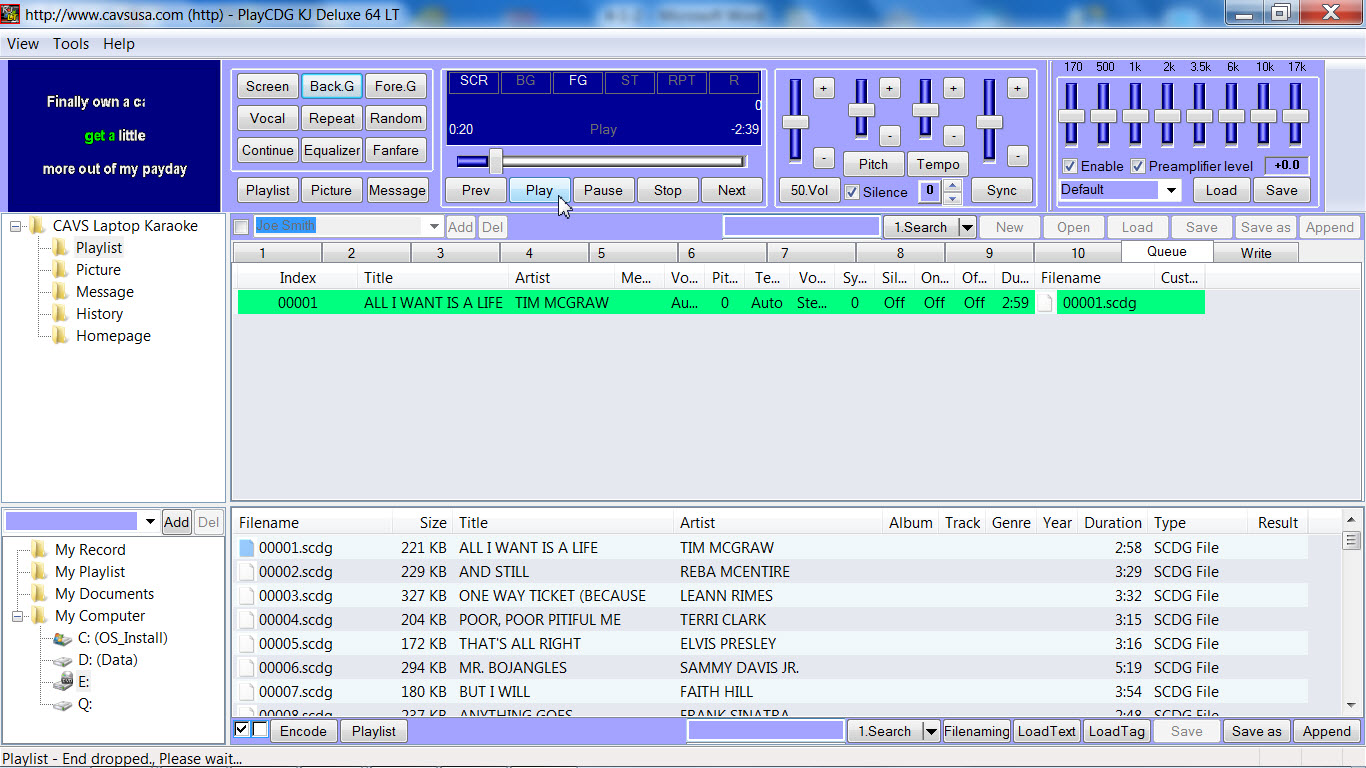The image size is (1366, 768).
Task: Click minus button beside the volume slider
Action: coord(823,157)
